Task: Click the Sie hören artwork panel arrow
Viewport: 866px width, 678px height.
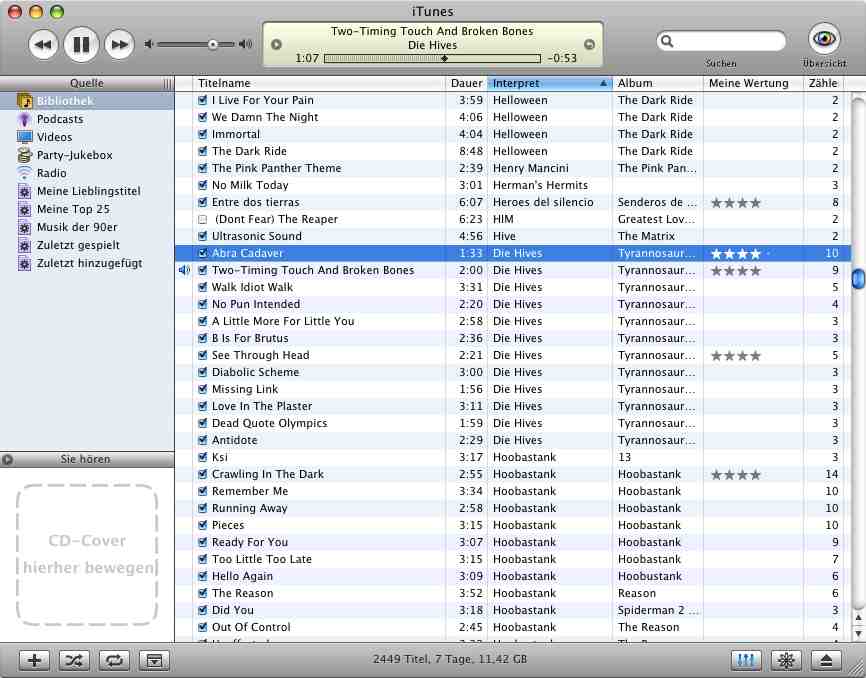Action: [x=7, y=459]
